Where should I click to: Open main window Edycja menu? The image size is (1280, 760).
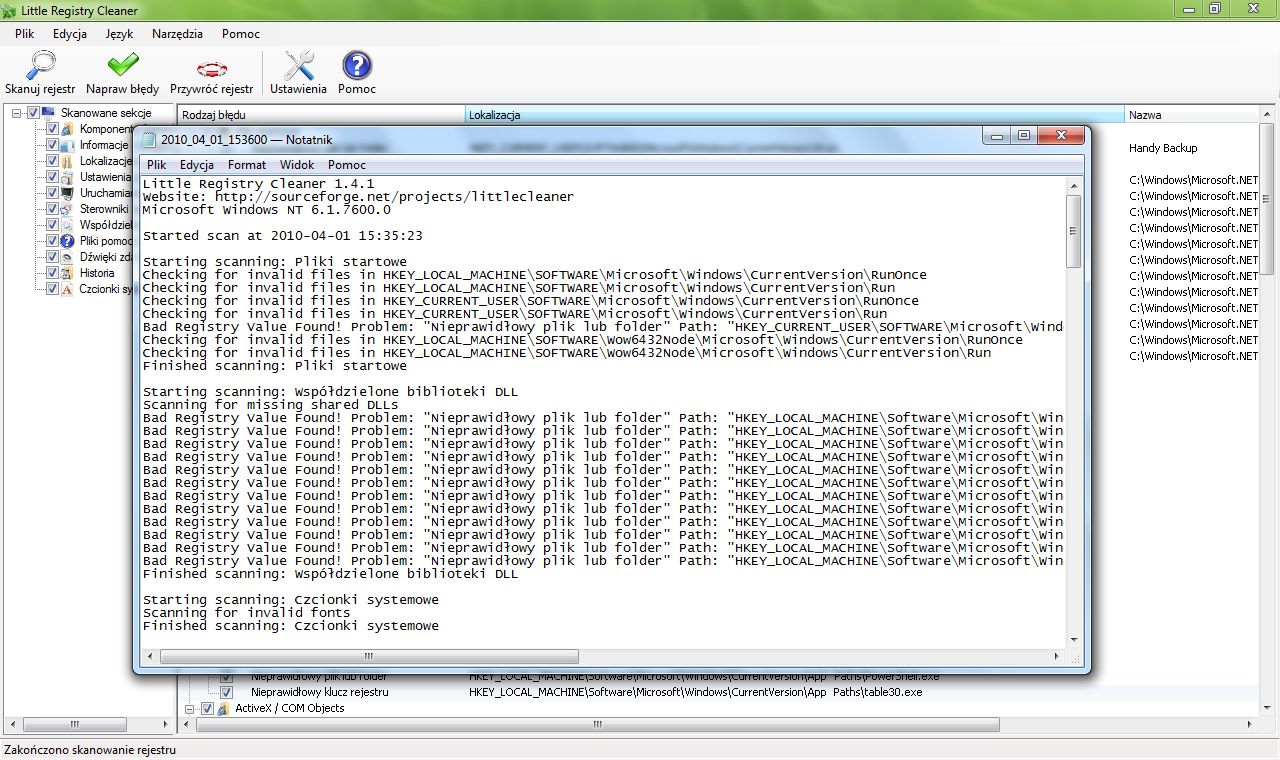point(70,33)
